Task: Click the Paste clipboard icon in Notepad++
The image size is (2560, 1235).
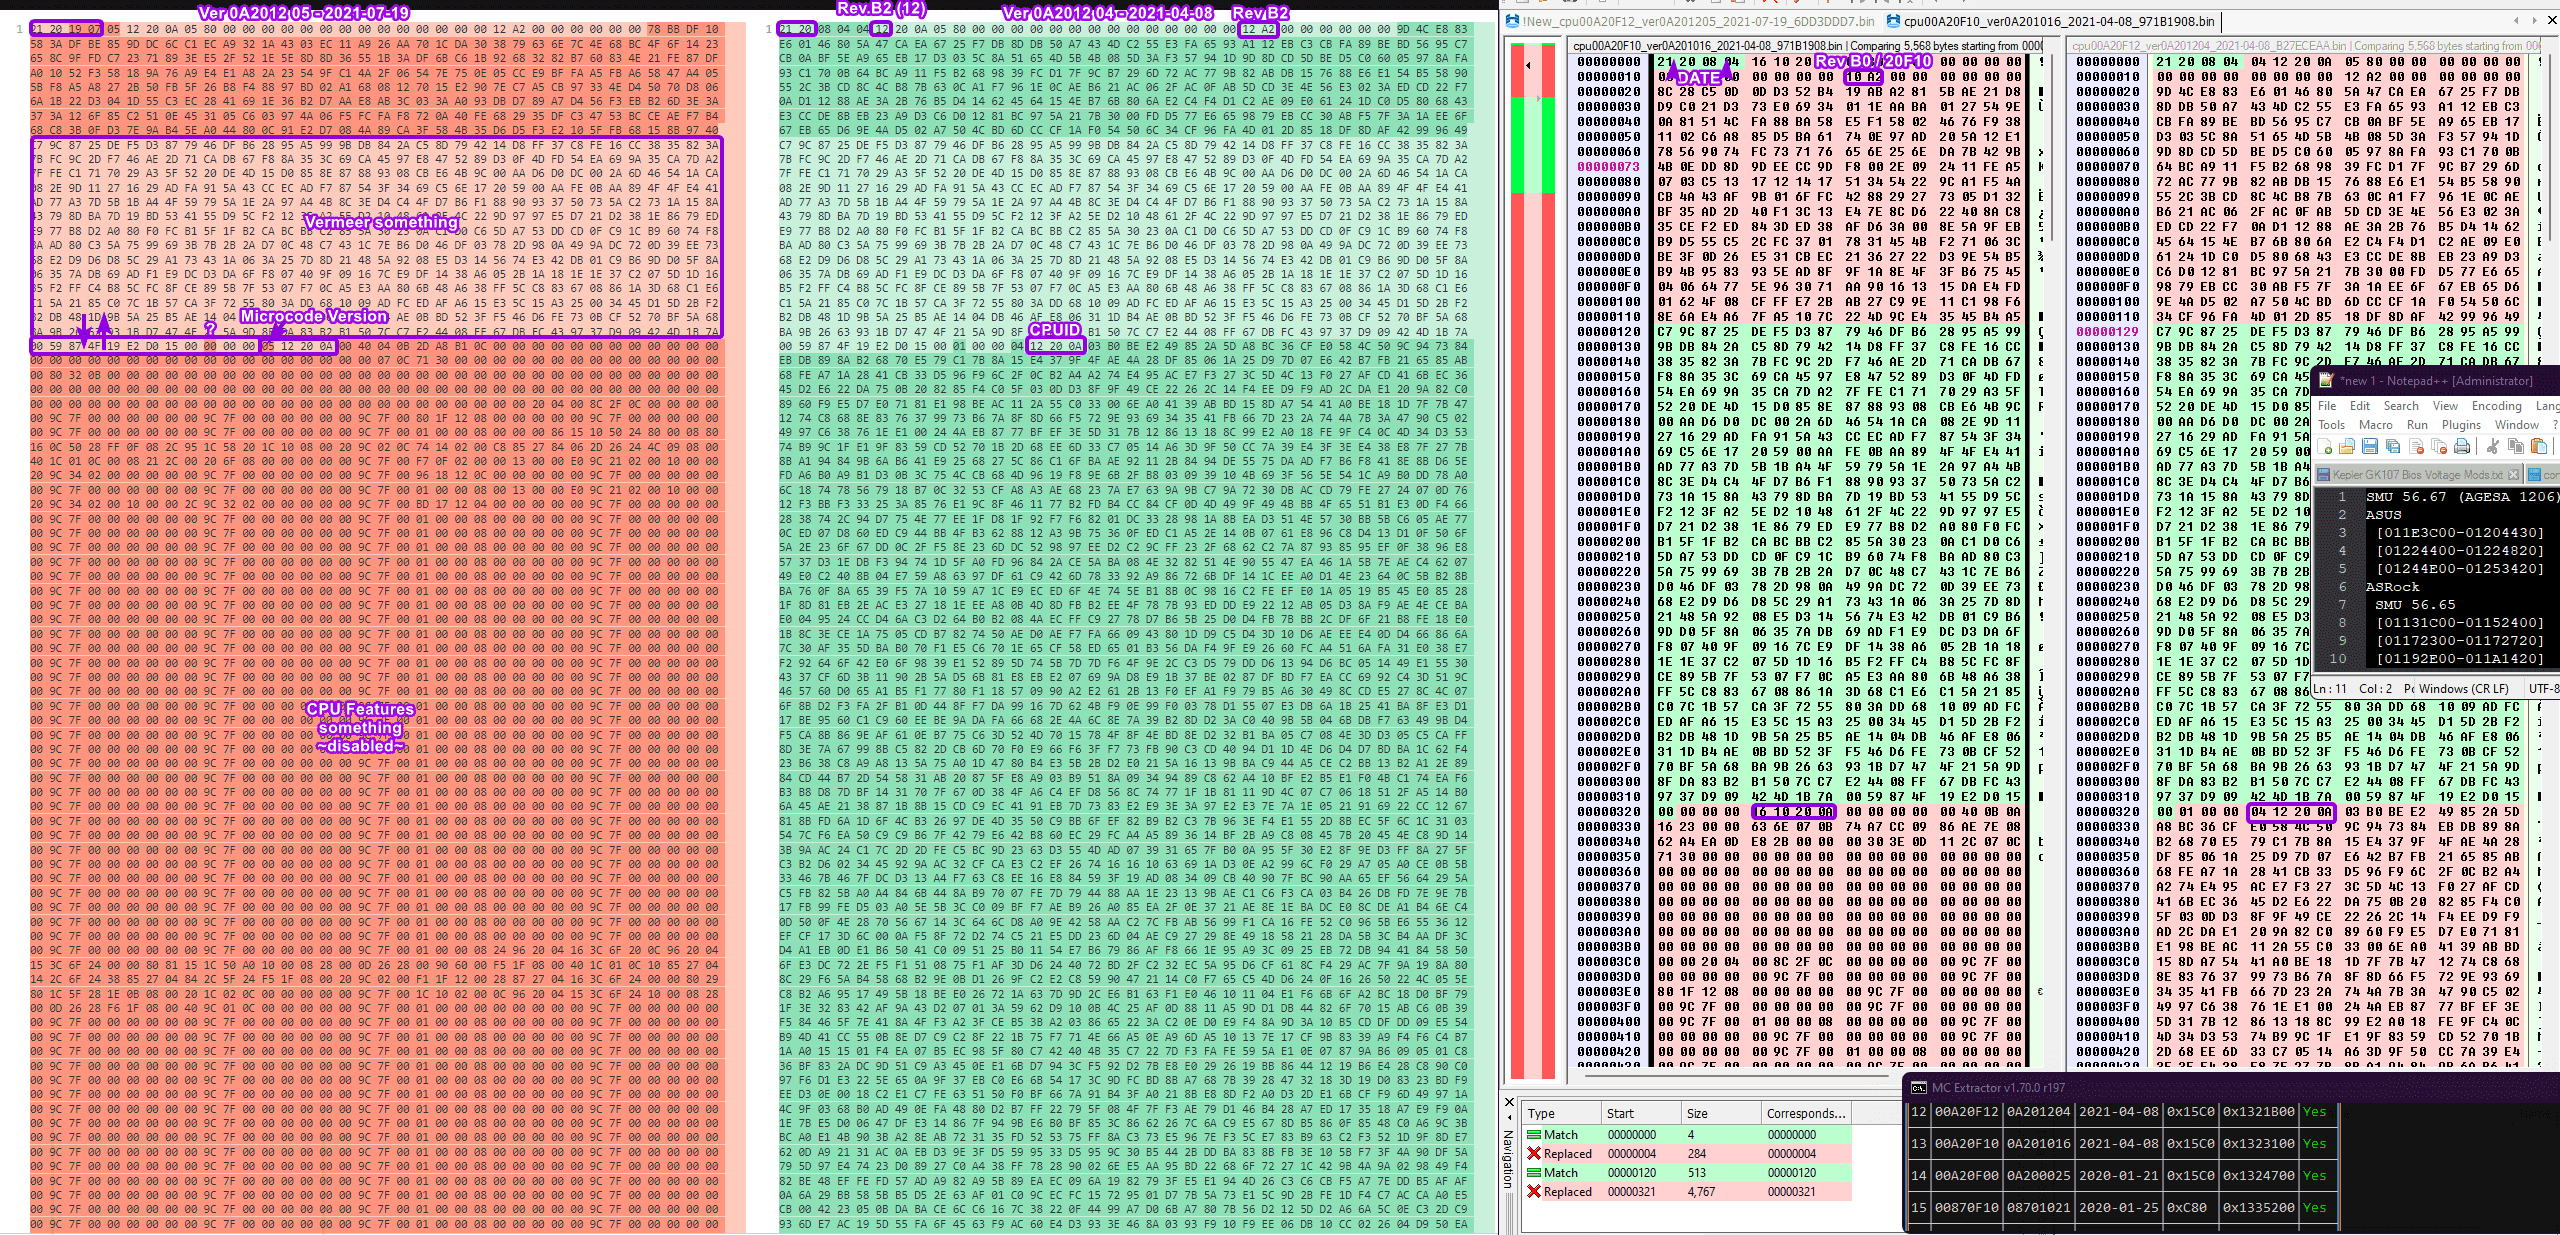Action: coord(2539,446)
